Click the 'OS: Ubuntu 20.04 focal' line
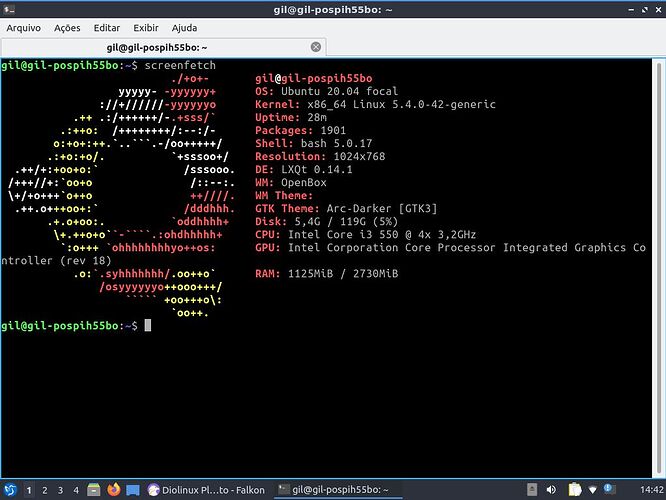Viewport: 666px width, 500px height. click(x=326, y=91)
